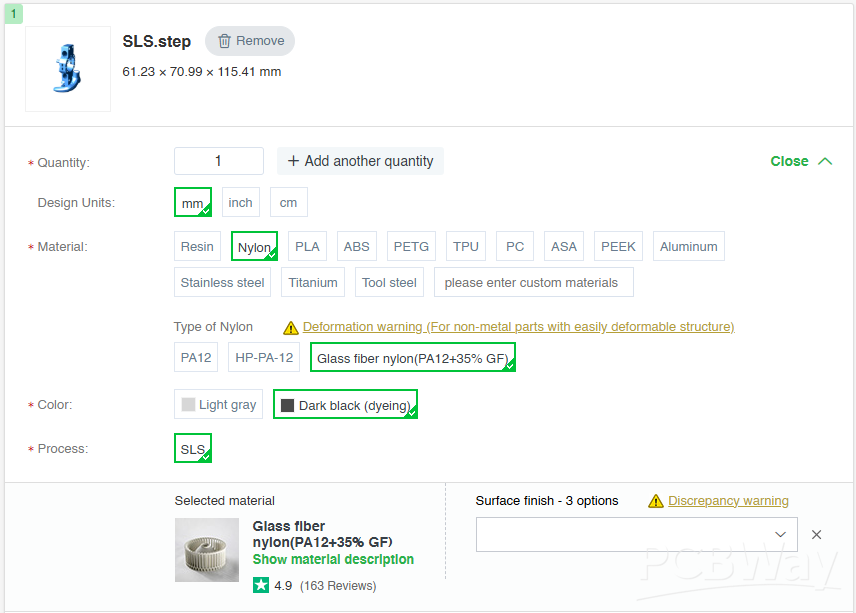Expand Show material description
Viewport: 856px width, 613px height.
pos(333,559)
